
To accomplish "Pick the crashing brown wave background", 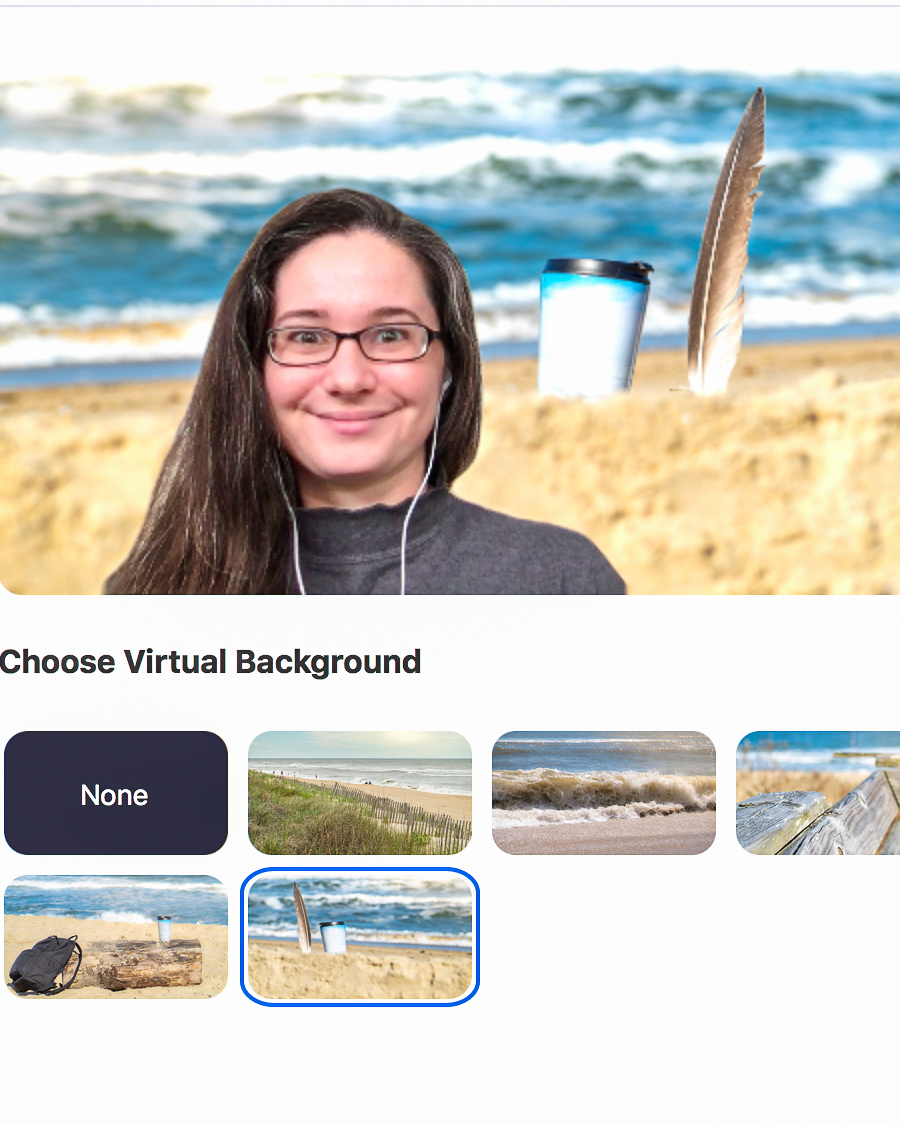I will 604,793.
